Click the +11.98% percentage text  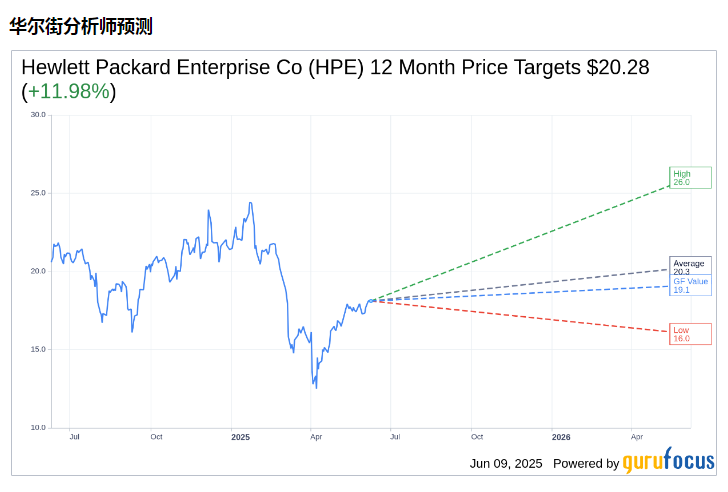pyautogui.click(x=69, y=92)
